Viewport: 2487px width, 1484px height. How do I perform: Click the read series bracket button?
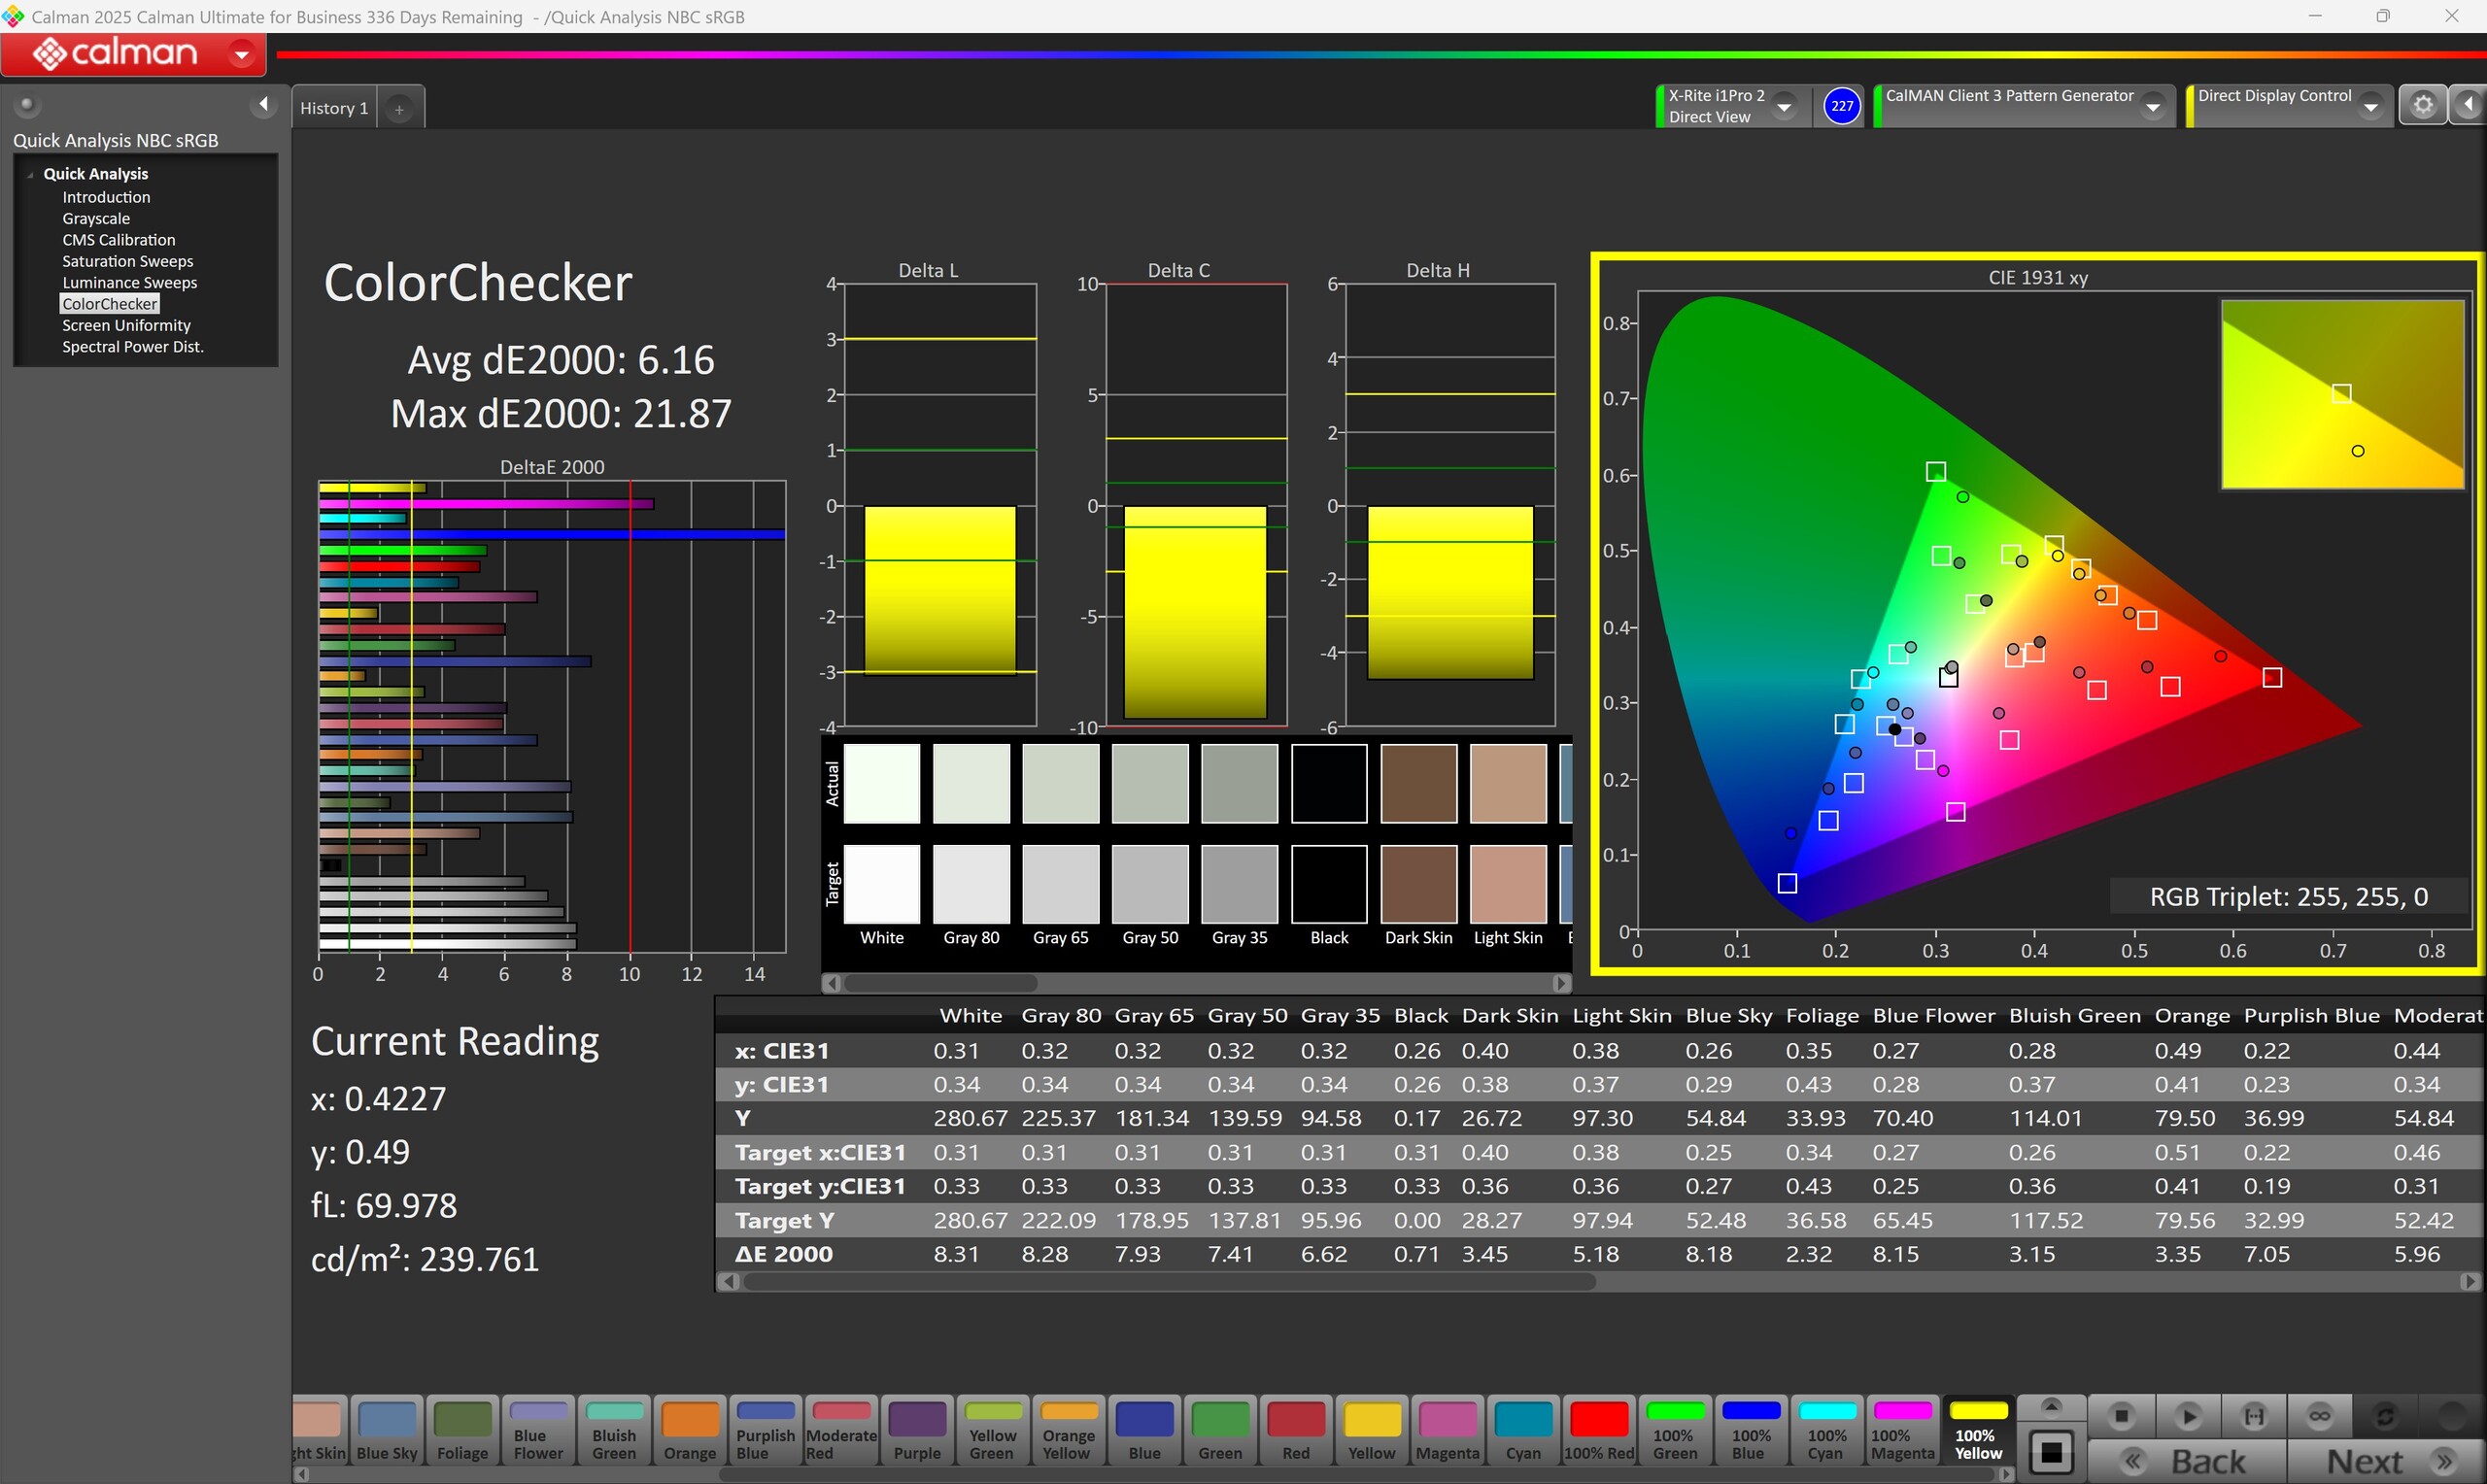coord(2254,1416)
